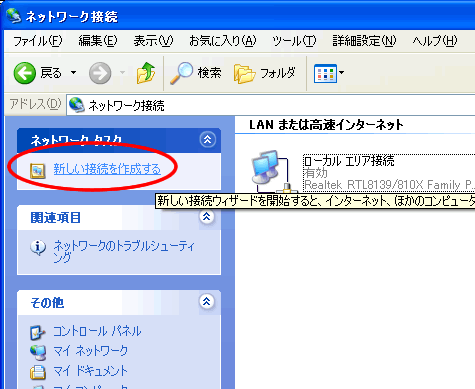Collapse the その他 panel
This screenshot has height=389, width=475.
click(x=207, y=302)
